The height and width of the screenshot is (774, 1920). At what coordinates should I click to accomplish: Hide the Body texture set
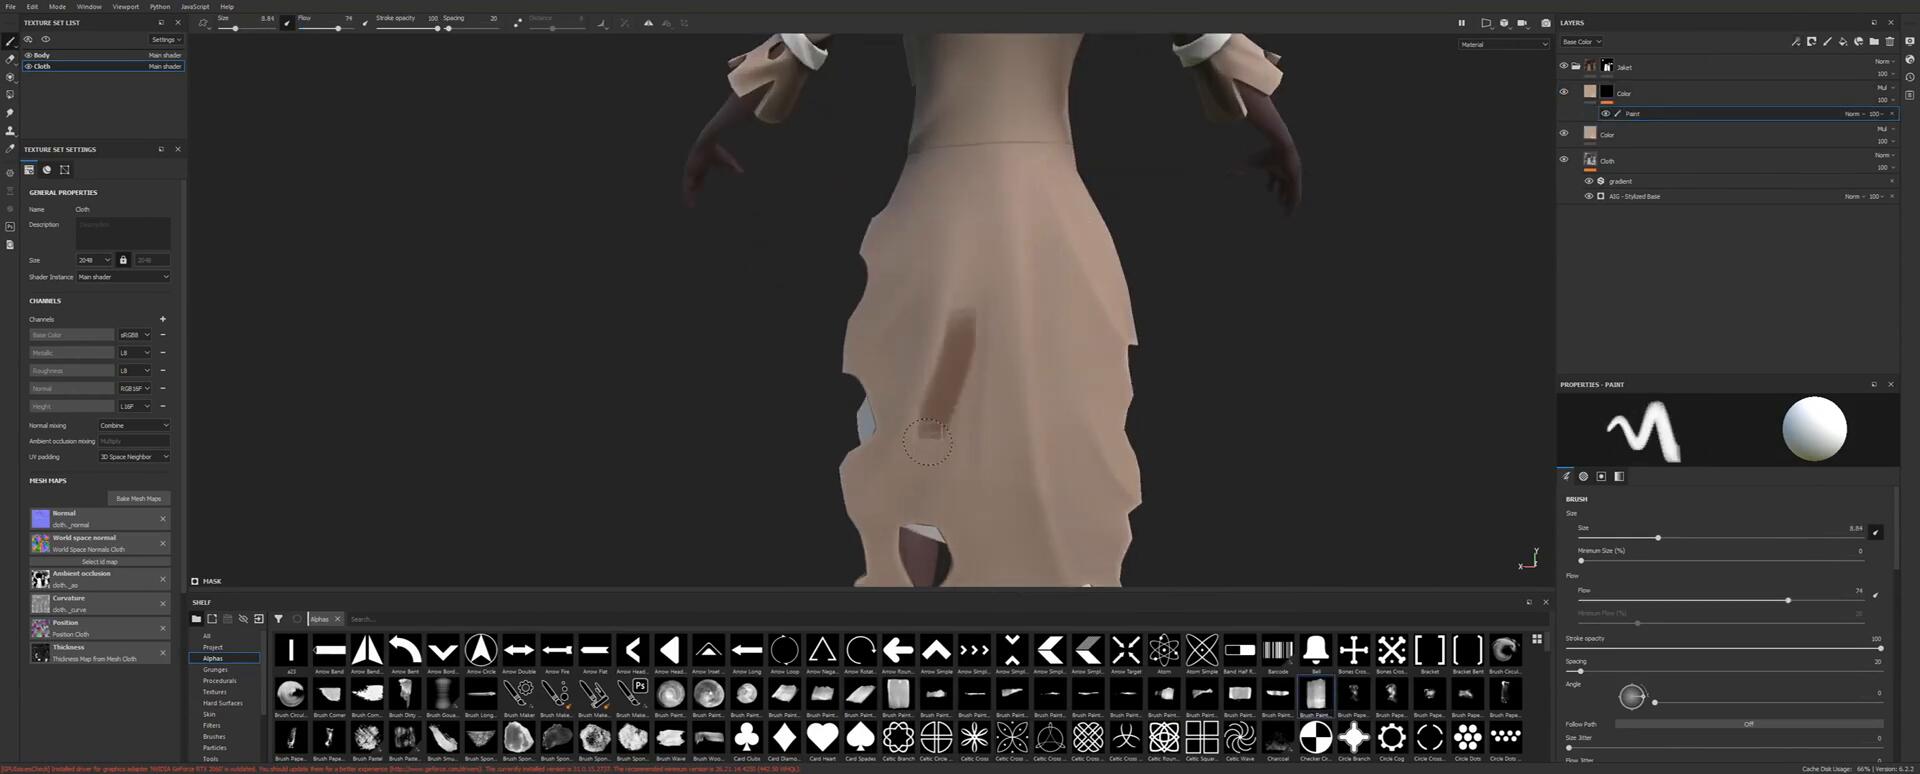[x=28, y=55]
